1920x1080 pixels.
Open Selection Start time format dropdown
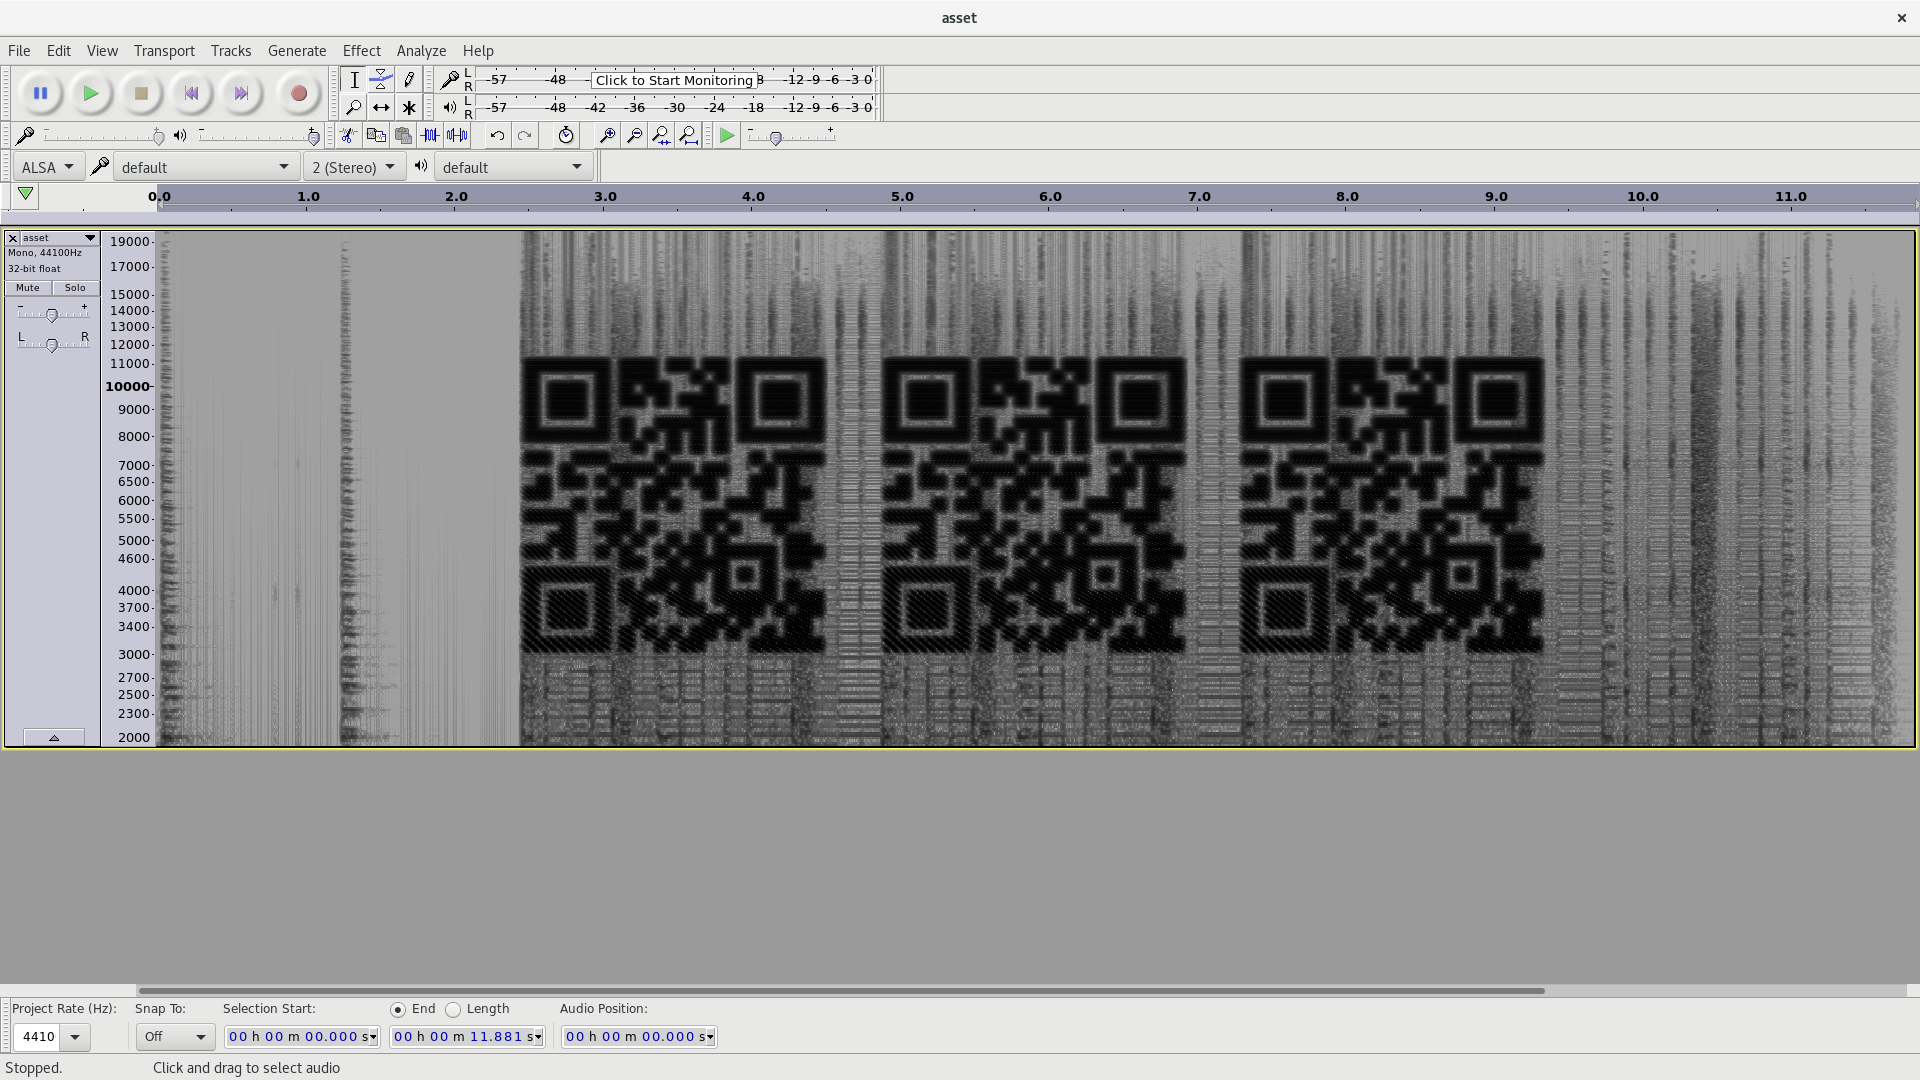(374, 1037)
